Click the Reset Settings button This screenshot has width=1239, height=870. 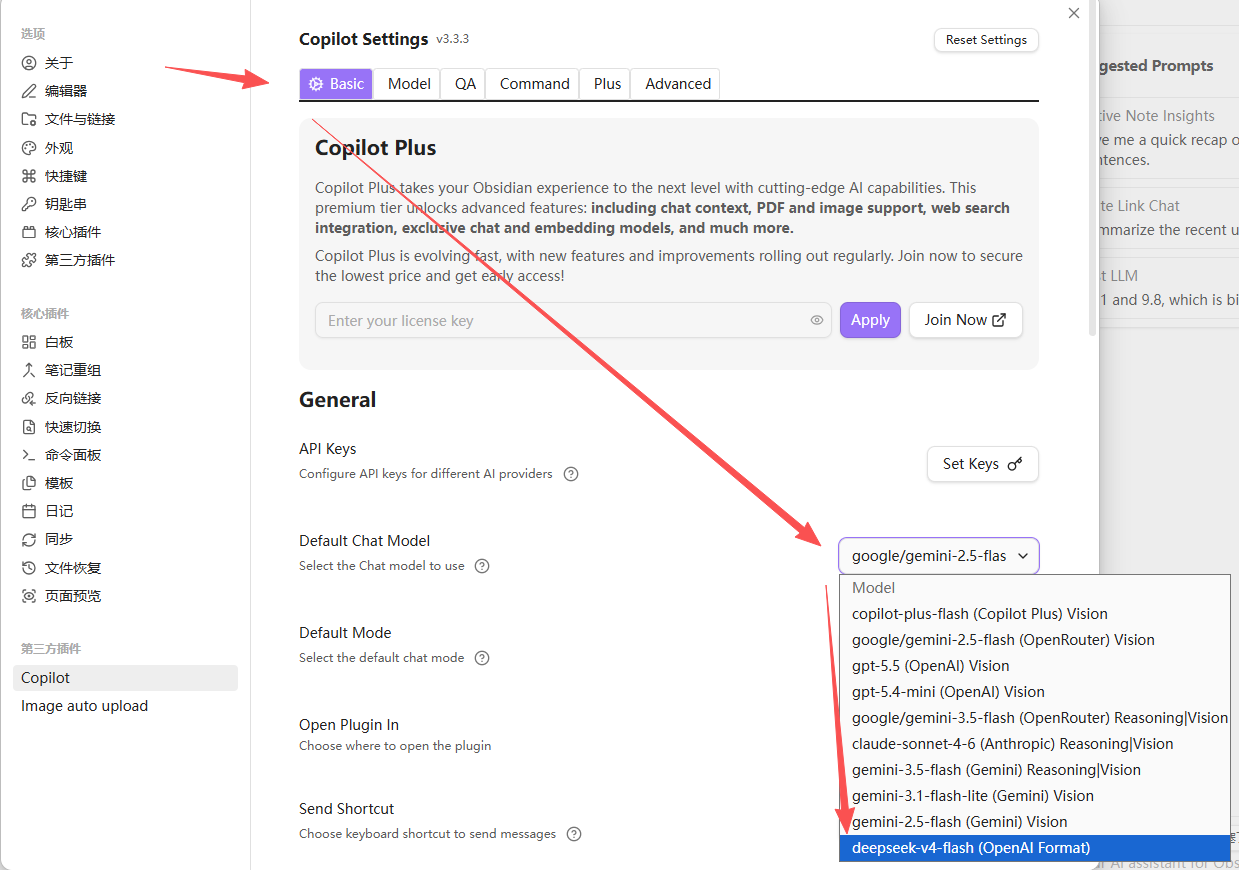(986, 40)
